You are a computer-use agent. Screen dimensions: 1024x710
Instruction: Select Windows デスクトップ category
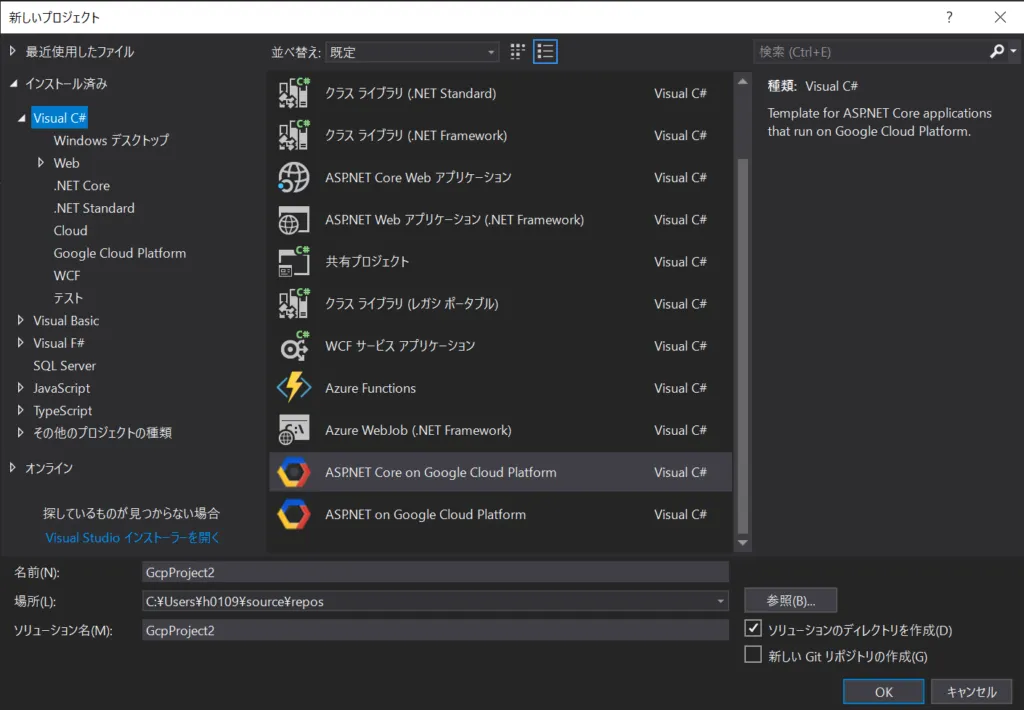[x=111, y=140]
